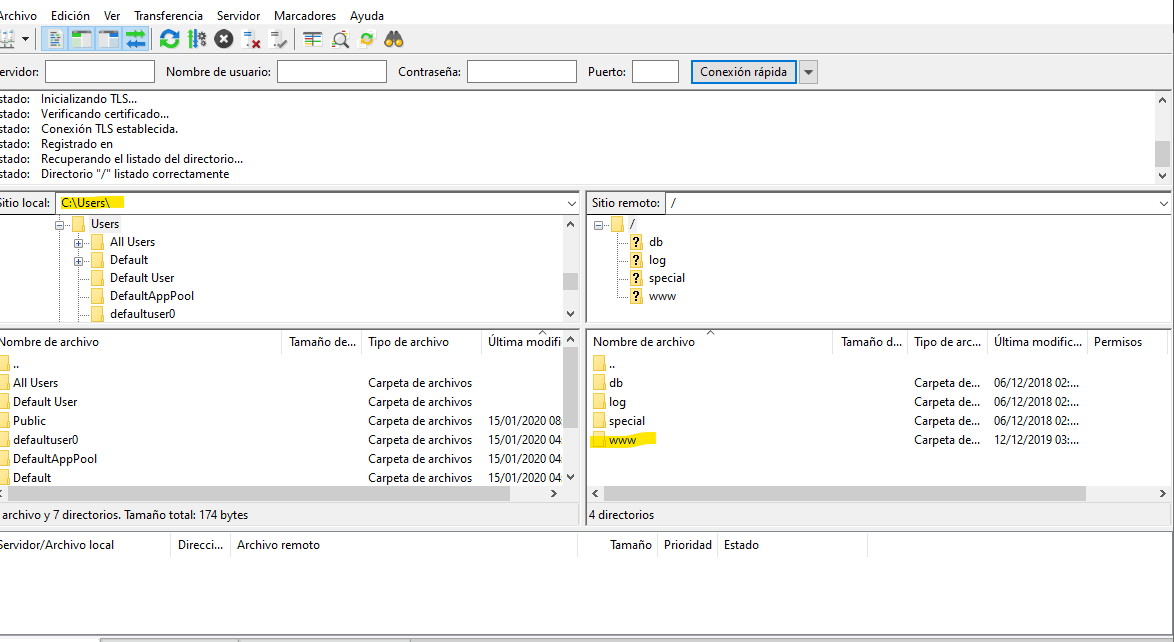Select All Users in local file list
The width and height of the screenshot is (1174, 642).
click(x=35, y=383)
